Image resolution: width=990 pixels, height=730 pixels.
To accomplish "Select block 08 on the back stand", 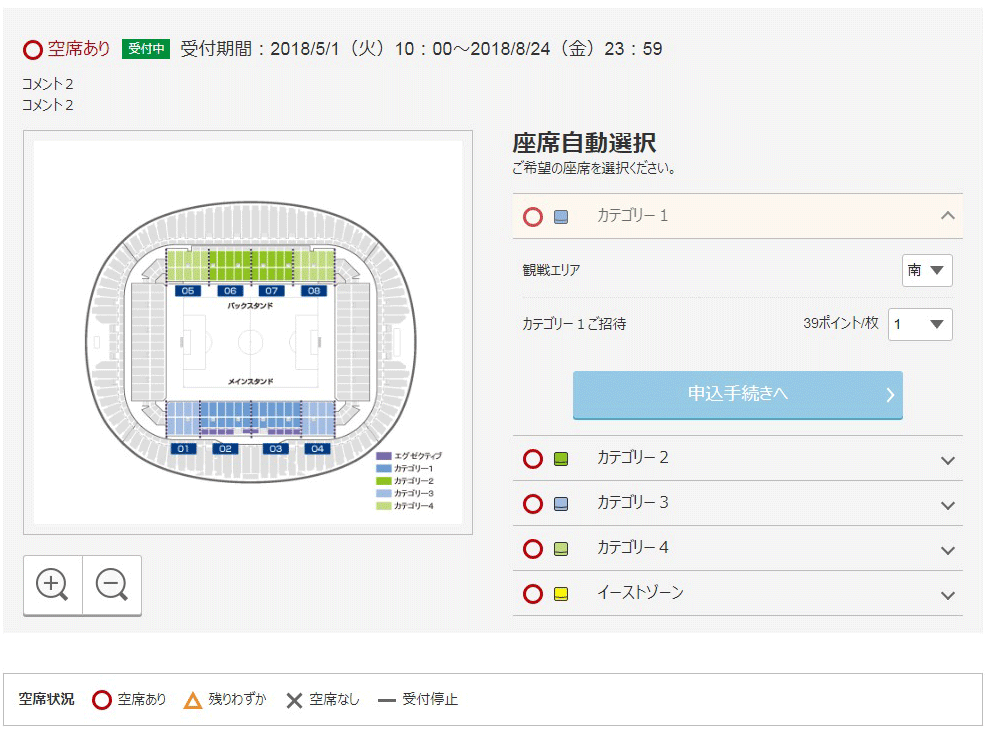I will click(x=314, y=290).
